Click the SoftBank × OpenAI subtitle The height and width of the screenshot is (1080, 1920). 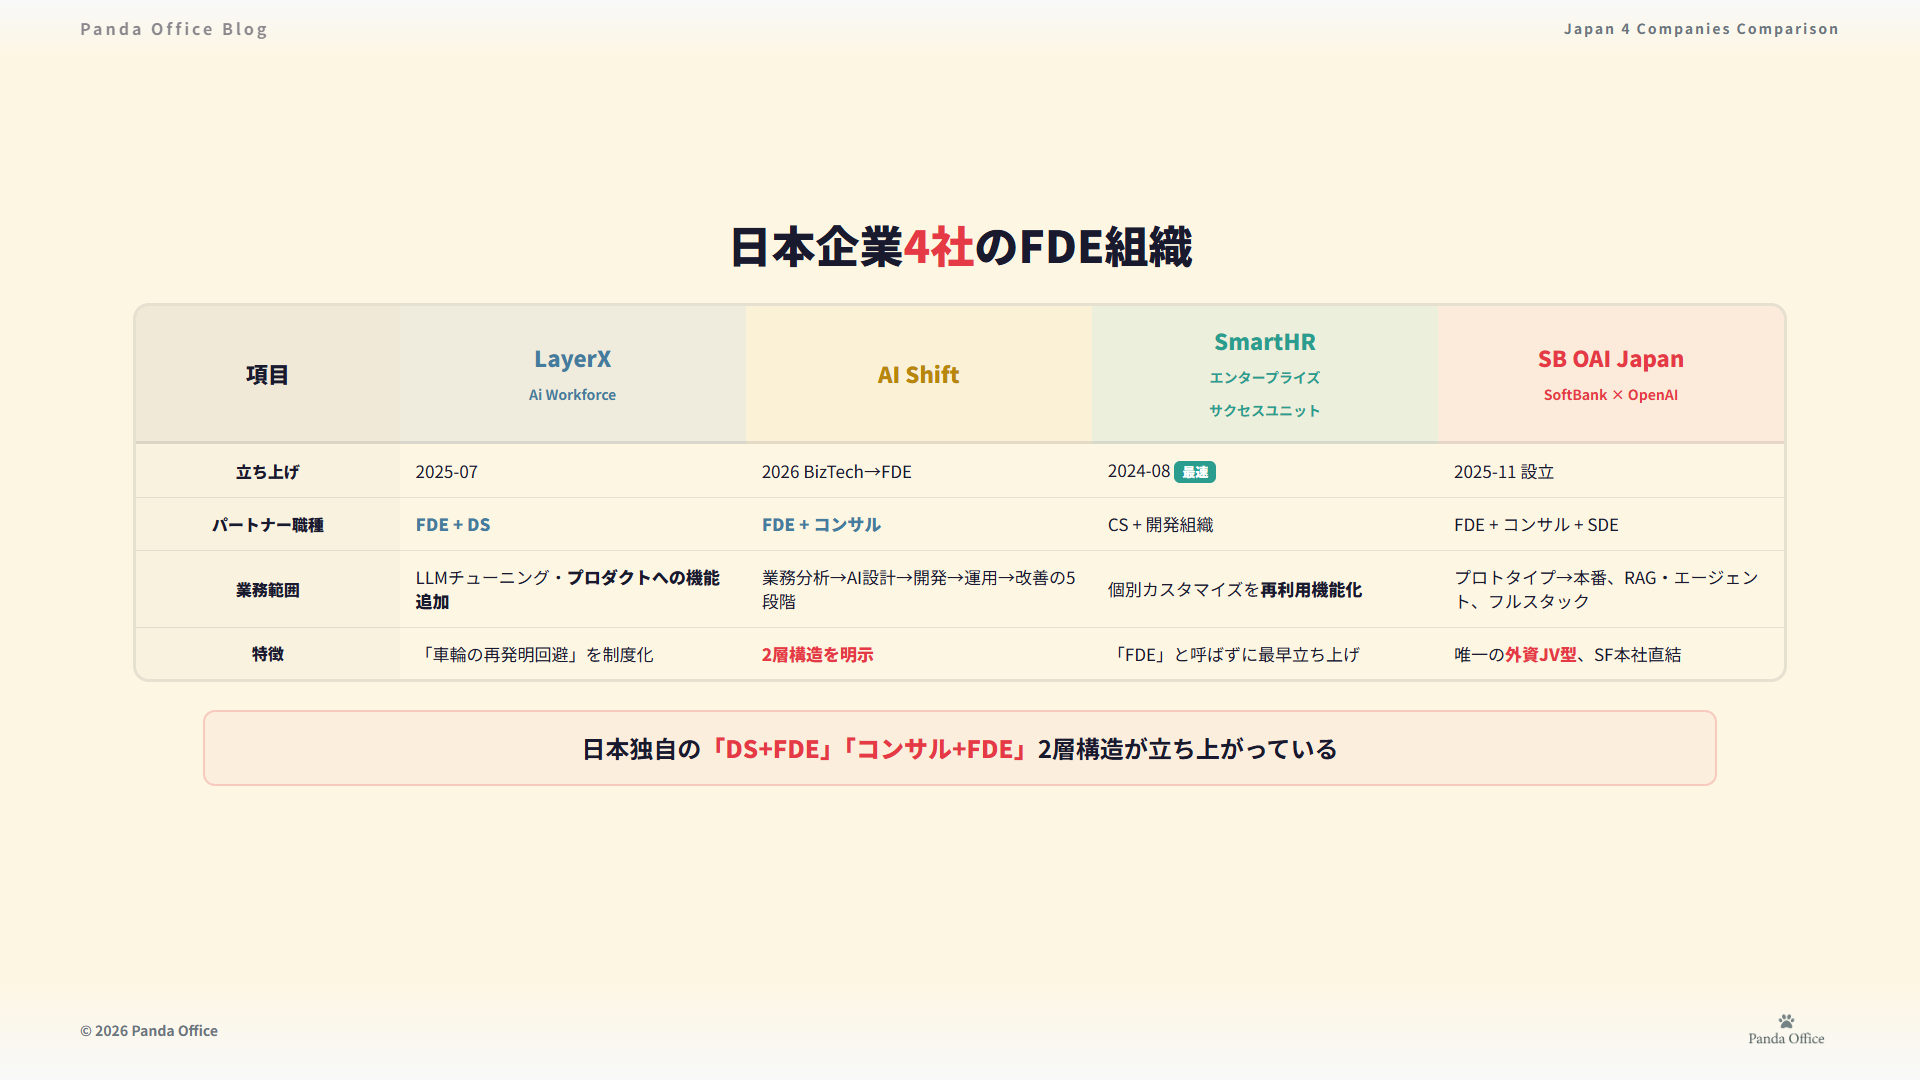click(x=1611, y=395)
